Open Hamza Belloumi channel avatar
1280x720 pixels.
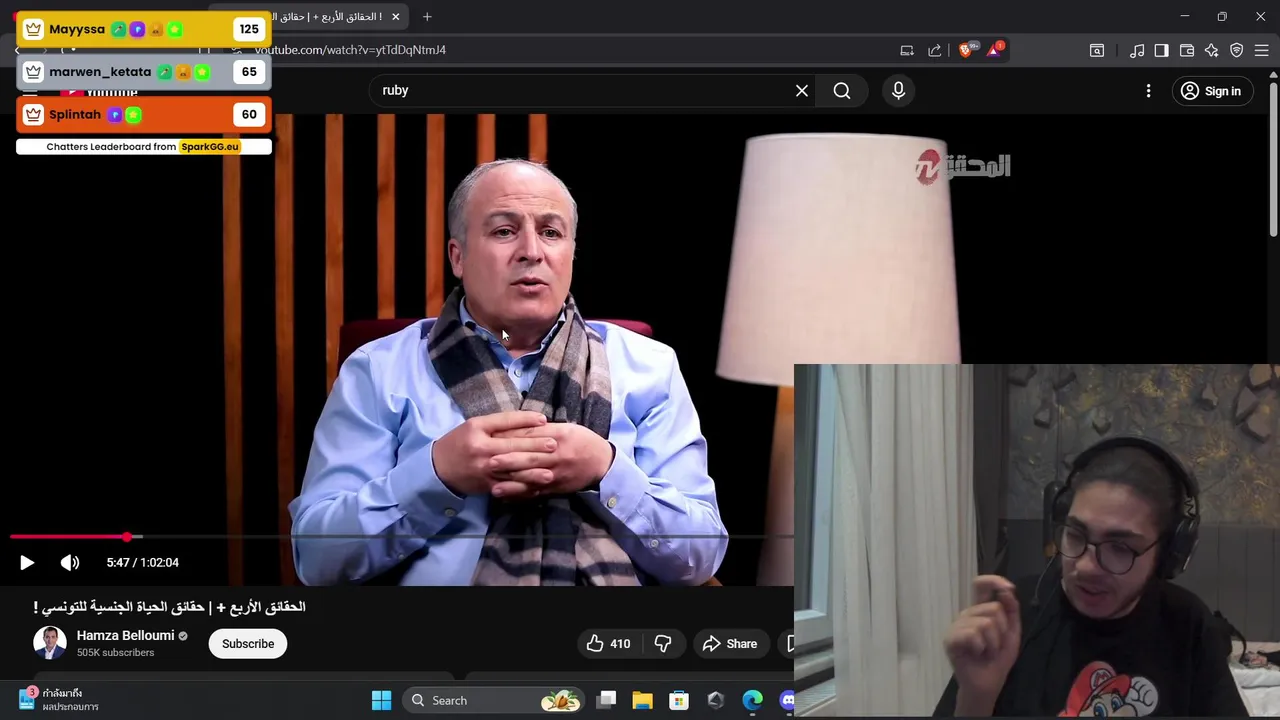(50, 643)
